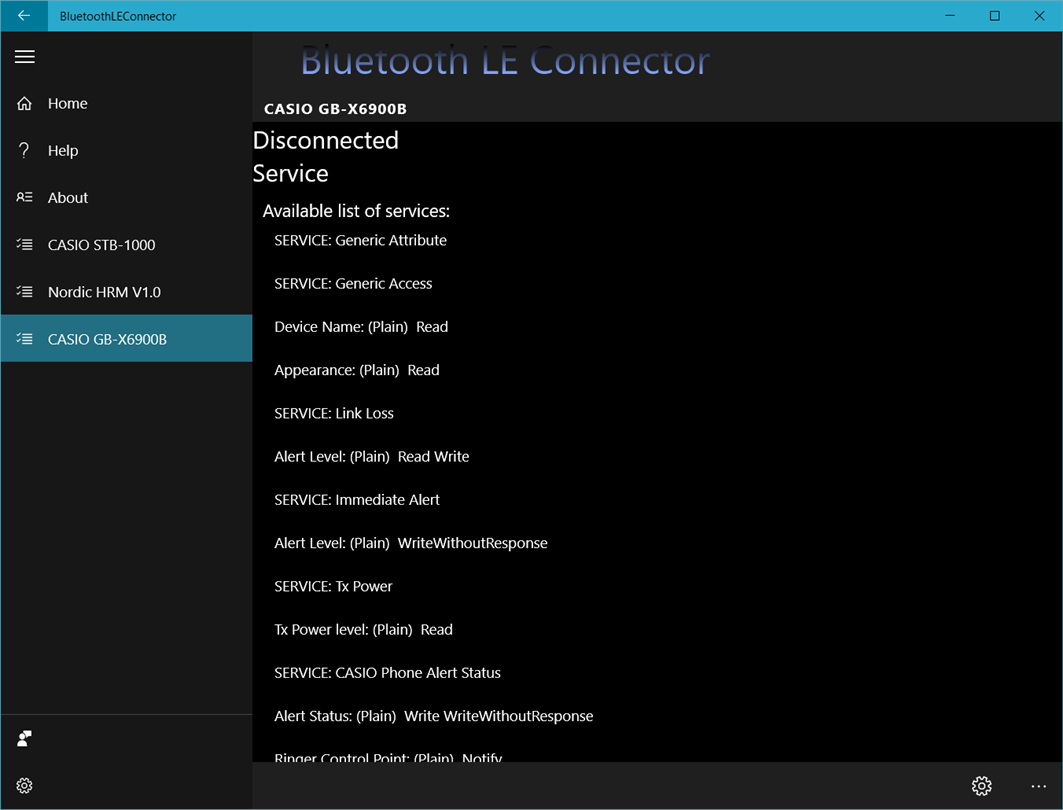Click Appearance: (Plain) Read row
The width and height of the screenshot is (1063, 810).
click(357, 370)
